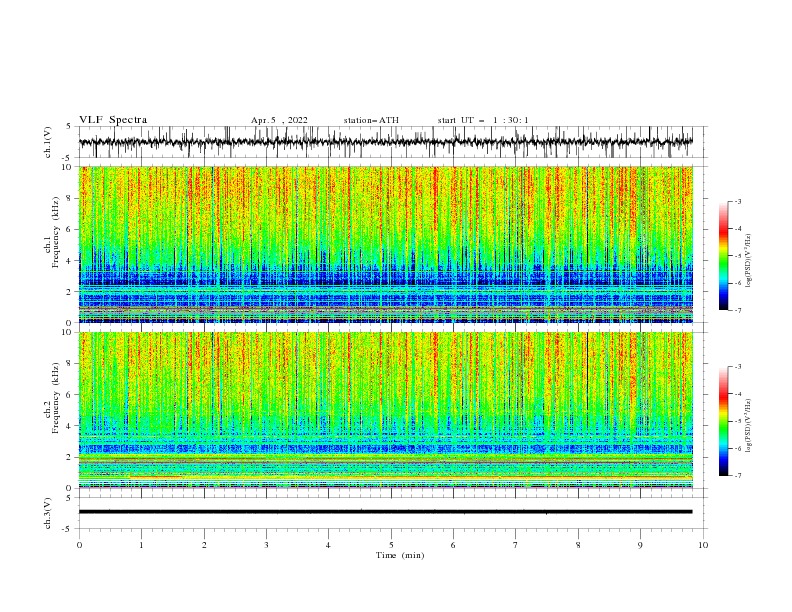The height and width of the screenshot is (612, 792).
Task: Click the "VLF Spectra" plot title
Action: pyautogui.click(x=113, y=120)
